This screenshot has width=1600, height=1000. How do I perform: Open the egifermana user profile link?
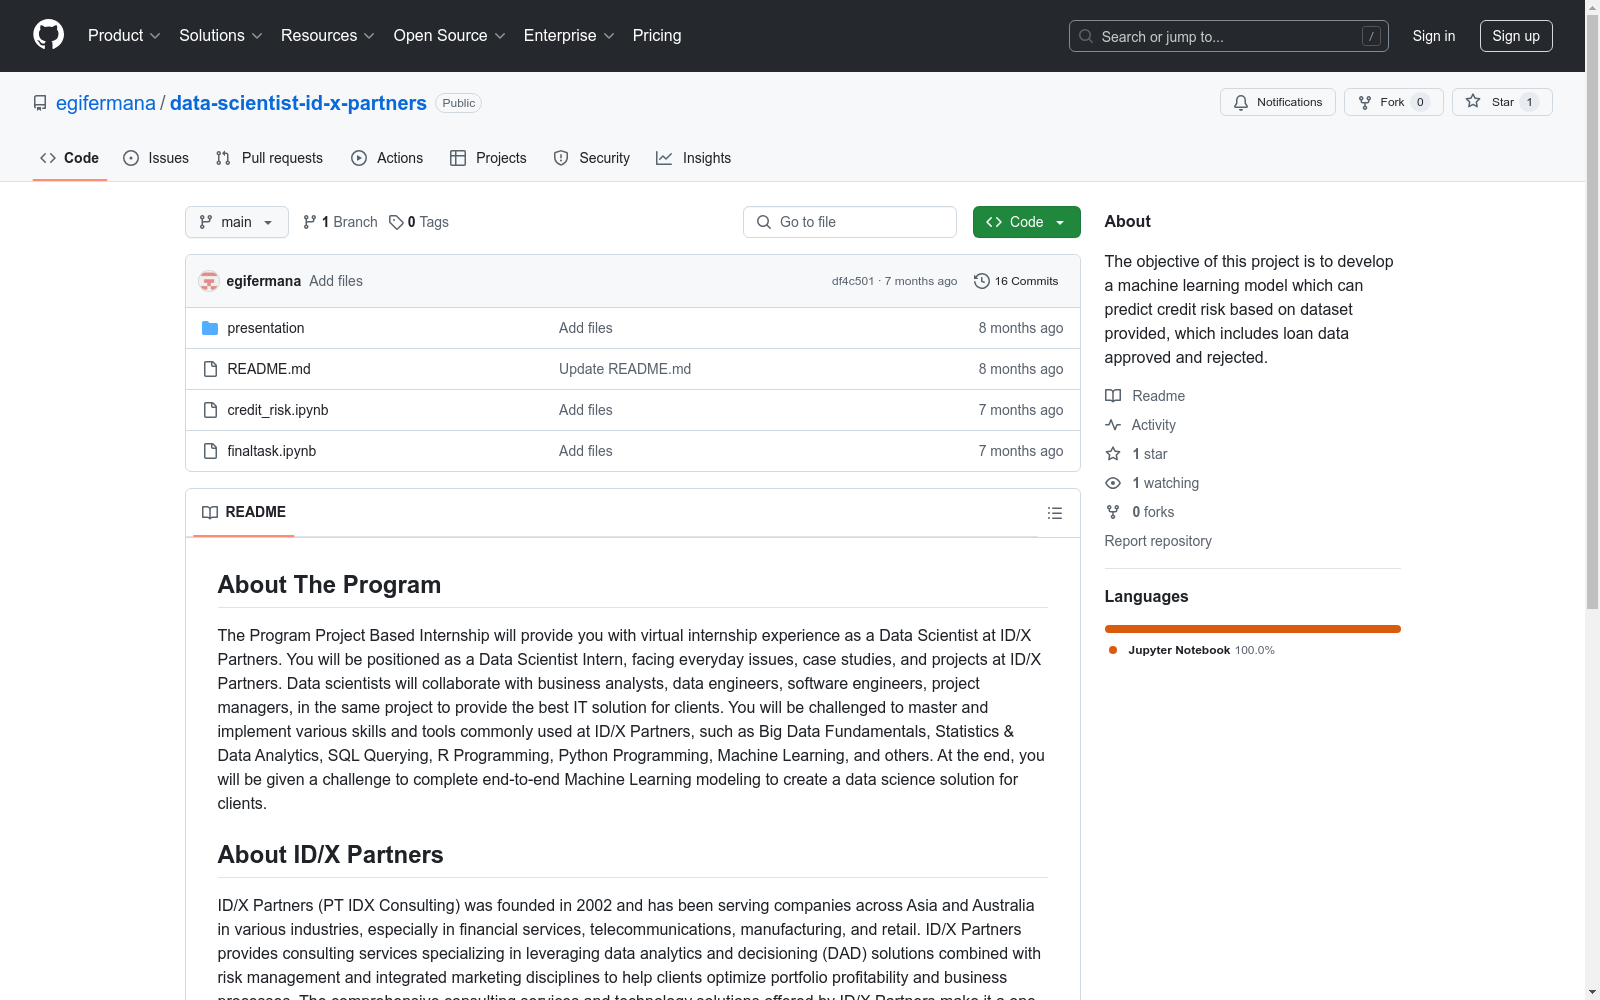(106, 103)
